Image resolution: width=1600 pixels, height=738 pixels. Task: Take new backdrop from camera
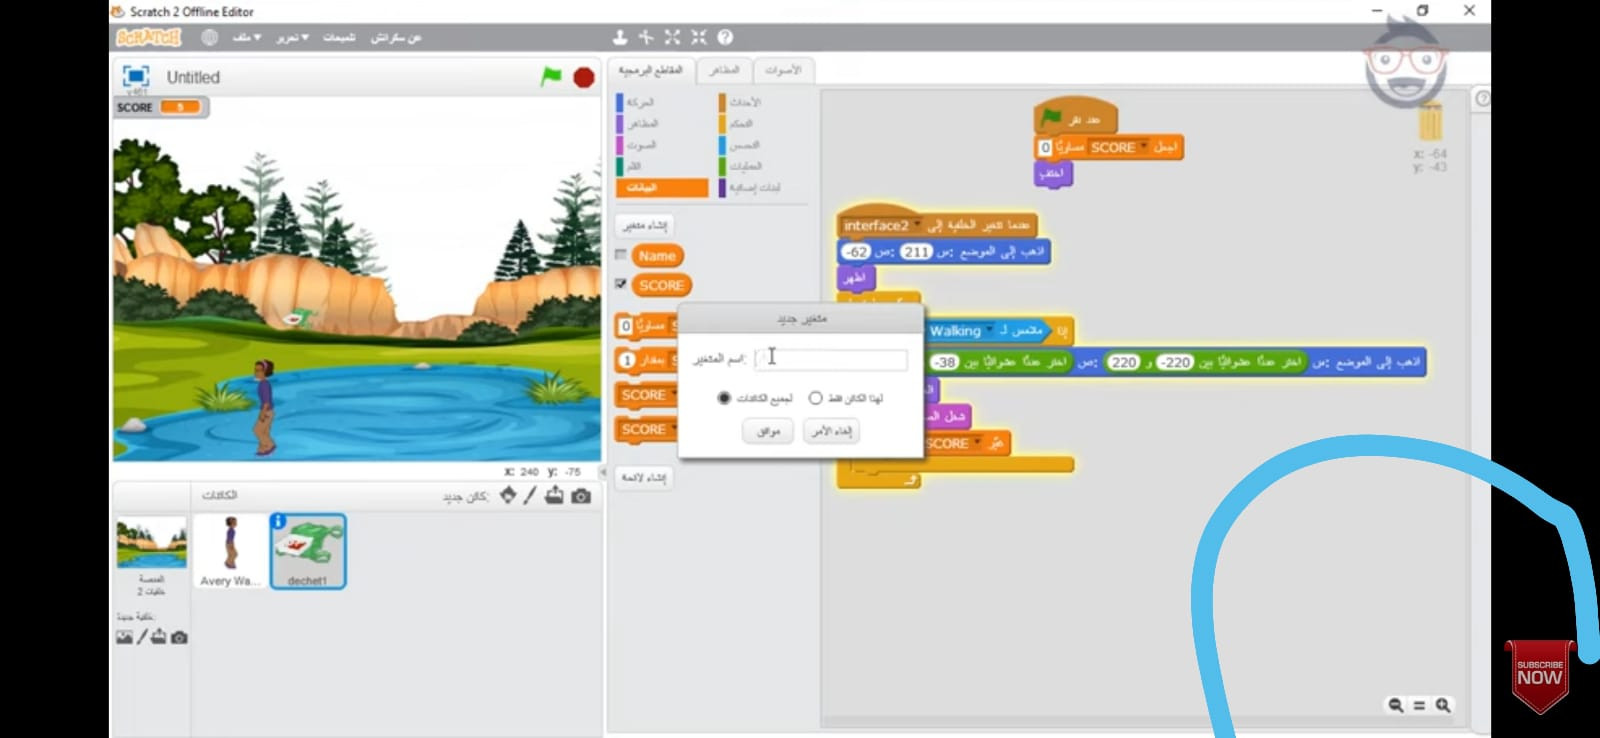[x=179, y=637]
